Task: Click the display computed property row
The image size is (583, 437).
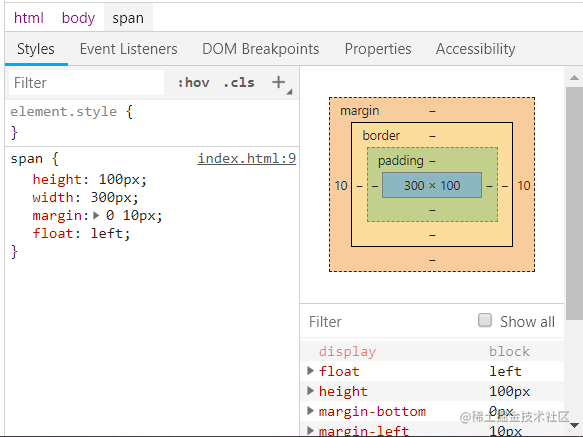Action: point(432,351)
